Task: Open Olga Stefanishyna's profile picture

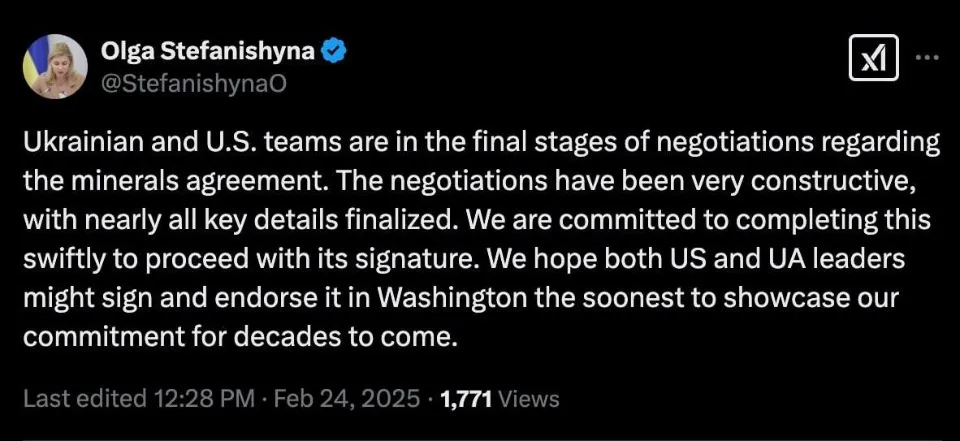Action: (x=55, y=65)
